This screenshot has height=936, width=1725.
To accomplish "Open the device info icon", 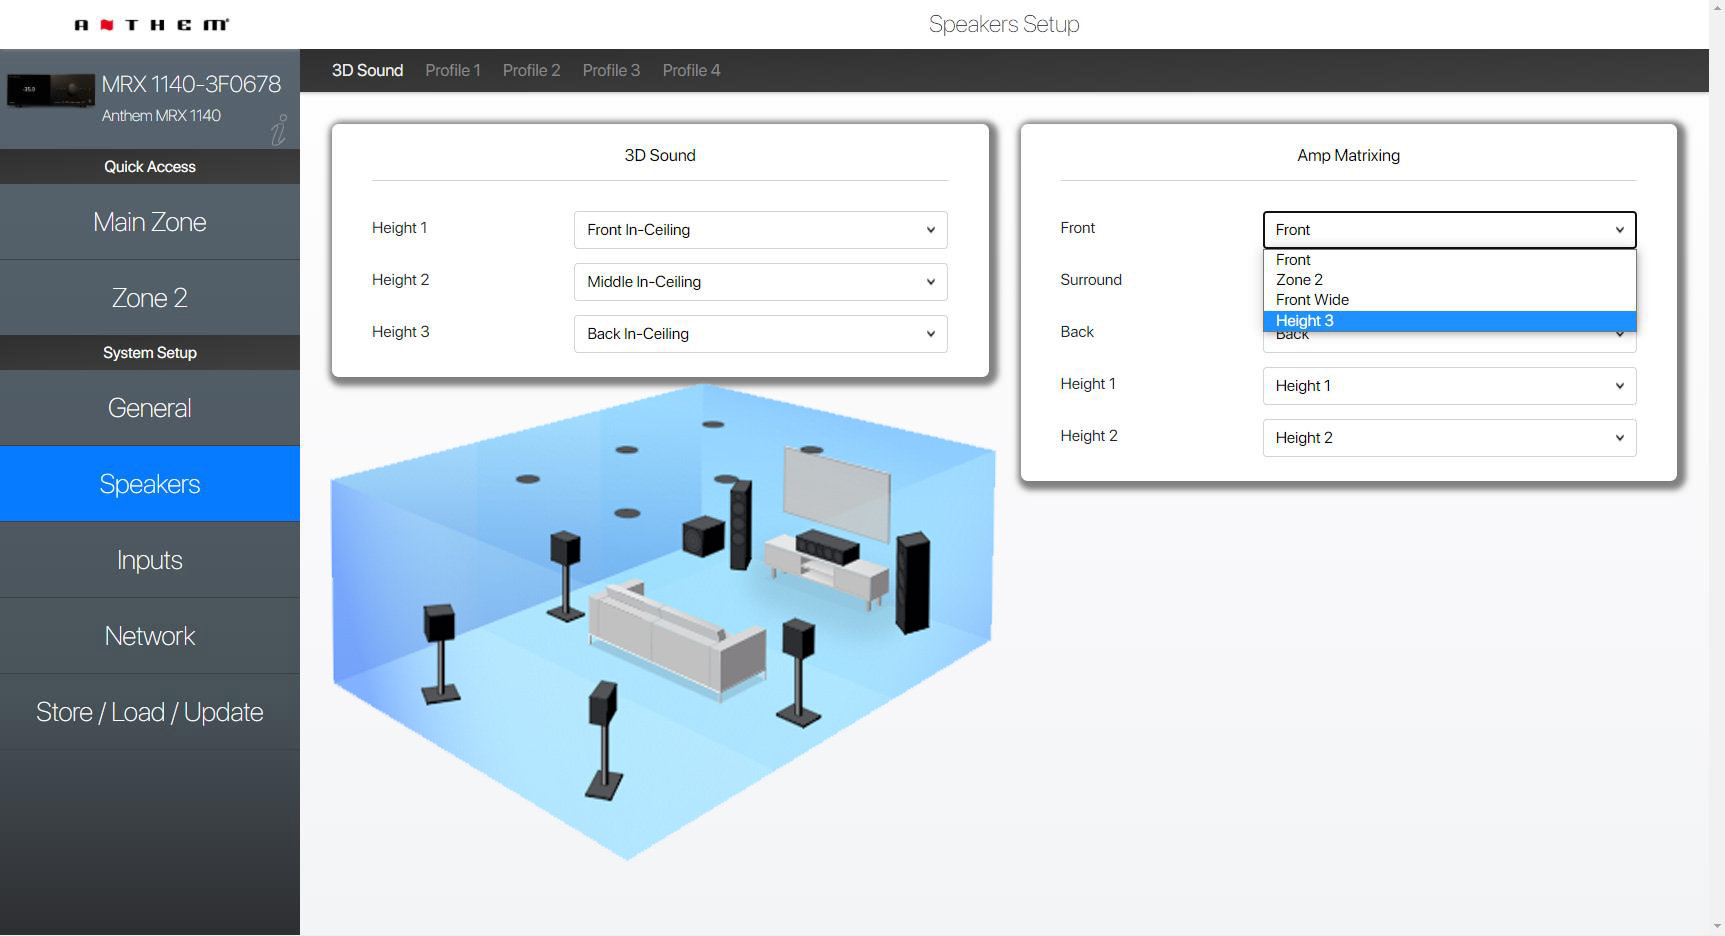I will coord(280,130).
